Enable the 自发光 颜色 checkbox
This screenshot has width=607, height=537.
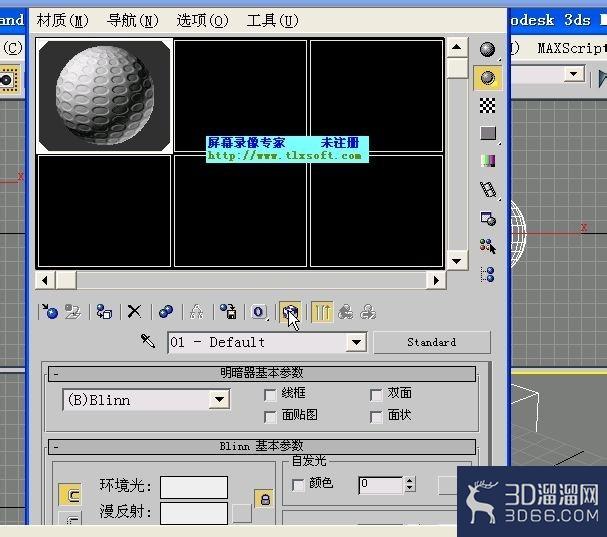pos(298,485)
